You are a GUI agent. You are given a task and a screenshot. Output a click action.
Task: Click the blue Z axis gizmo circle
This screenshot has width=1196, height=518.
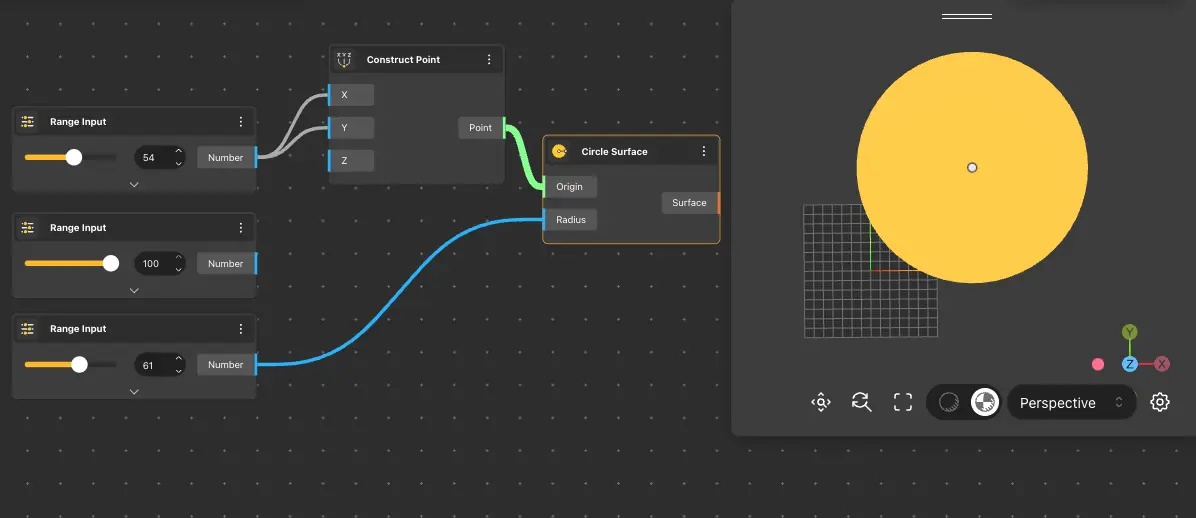click(1129, 364)
